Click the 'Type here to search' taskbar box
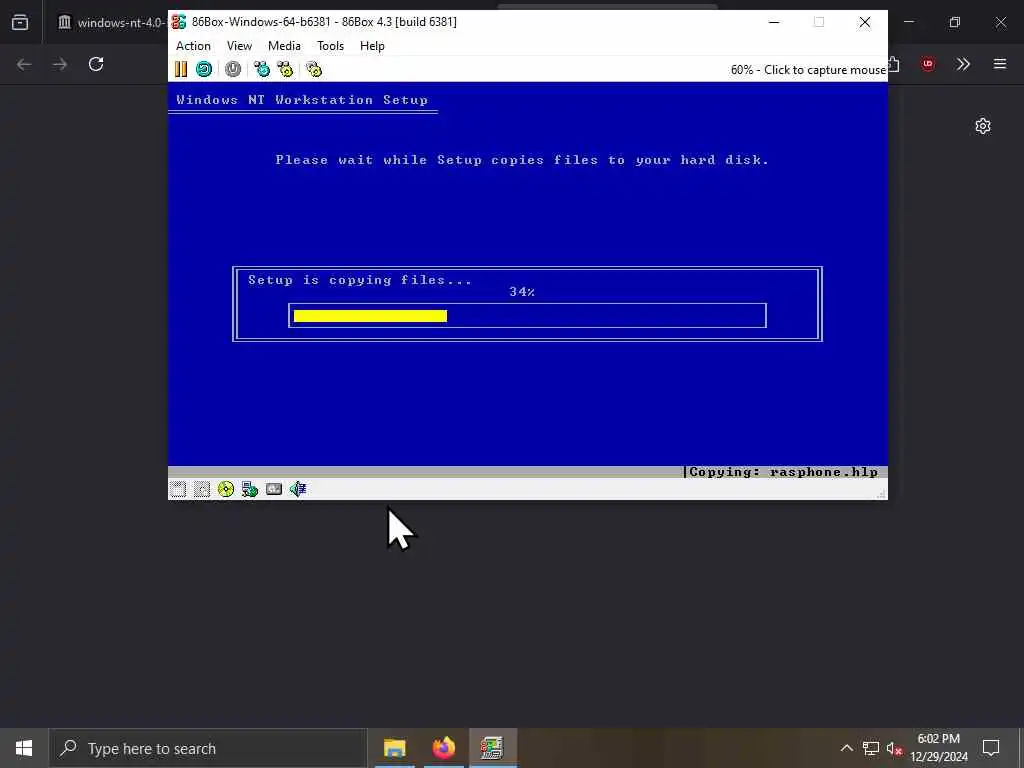The height and width of the screenshot is (768, 1024). coord(208,748)
